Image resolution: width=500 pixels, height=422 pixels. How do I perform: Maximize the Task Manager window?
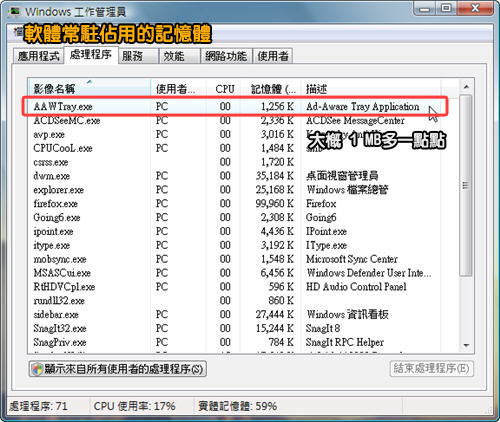click(x=446, y=8)
